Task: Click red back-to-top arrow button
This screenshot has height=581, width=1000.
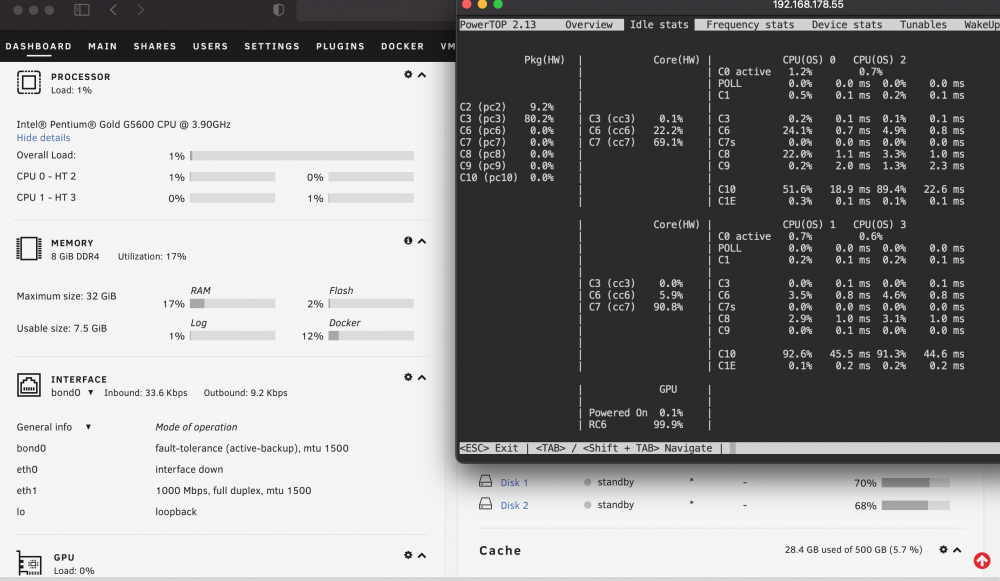Action: (982, 561)
